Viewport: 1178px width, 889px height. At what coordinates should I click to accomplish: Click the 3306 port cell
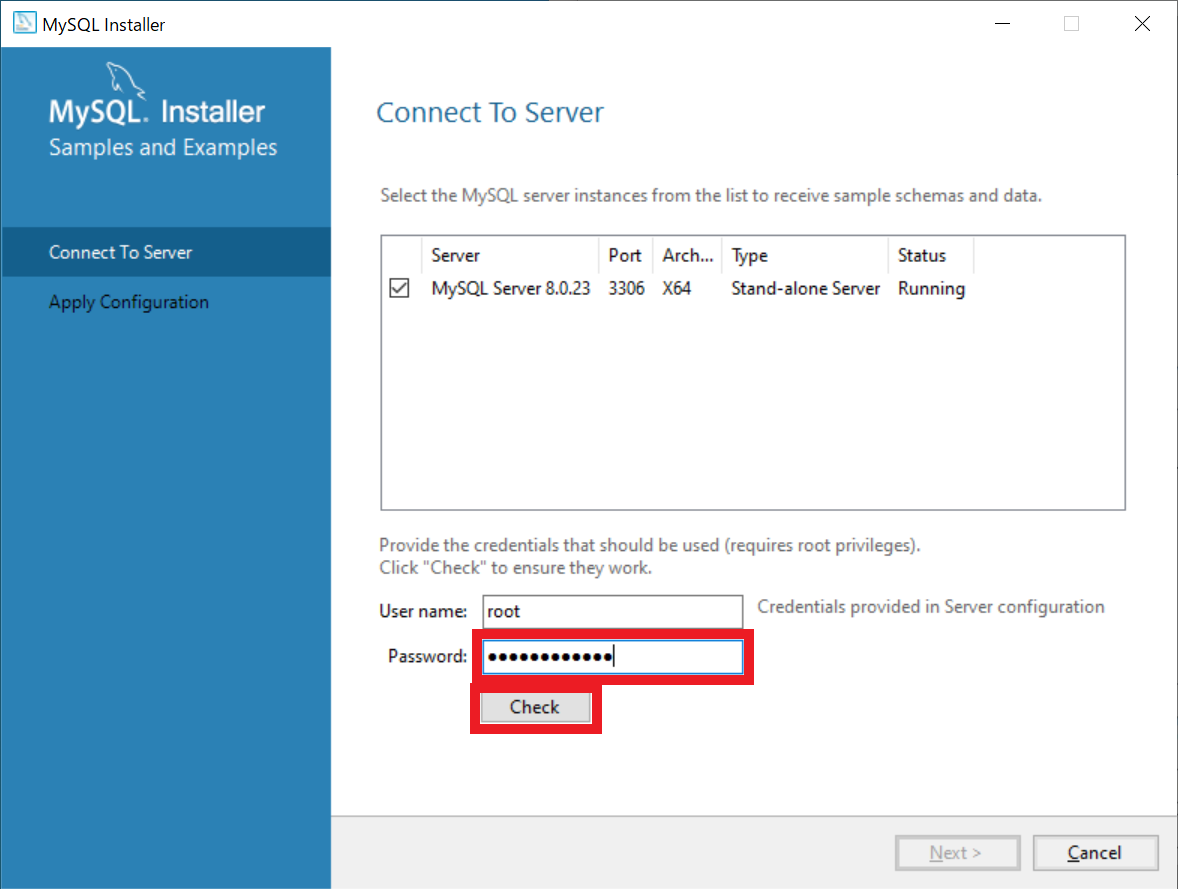[x=626, y=289]
